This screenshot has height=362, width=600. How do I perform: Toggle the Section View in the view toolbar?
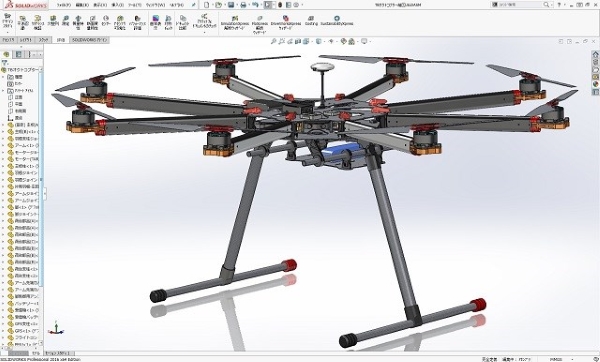(x=299, y=41)
